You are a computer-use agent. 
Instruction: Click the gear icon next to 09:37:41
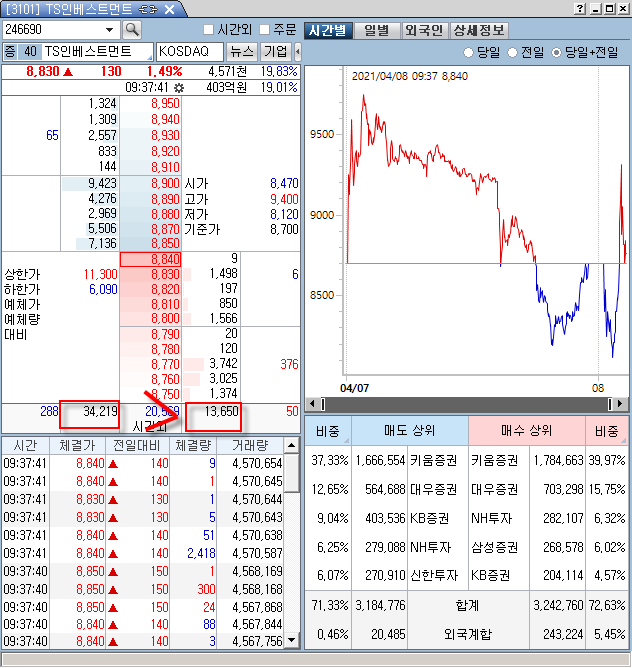coord(179,88)
